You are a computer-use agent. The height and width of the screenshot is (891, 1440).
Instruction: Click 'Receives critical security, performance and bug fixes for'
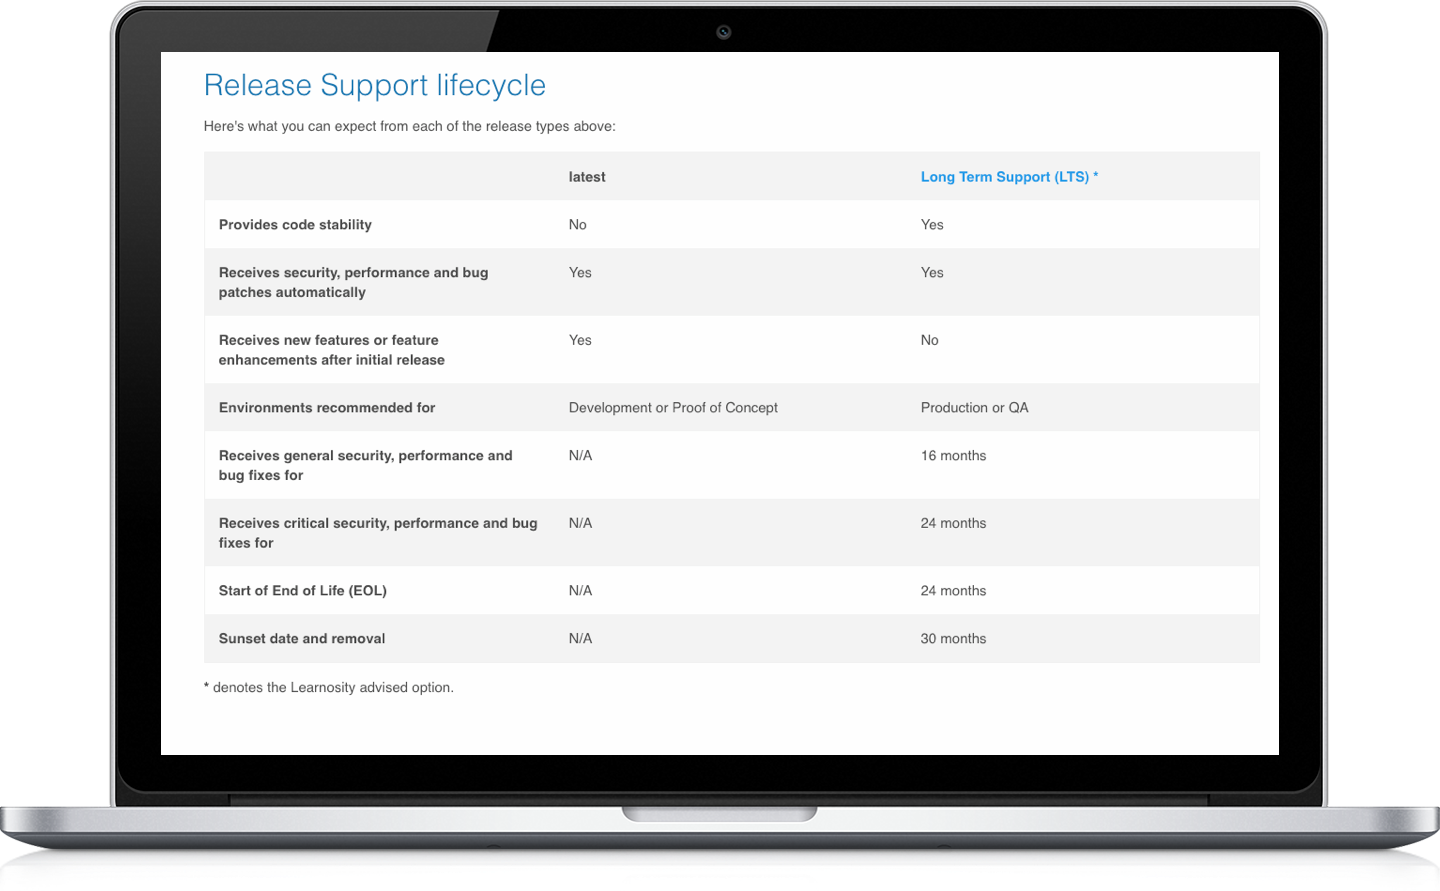coord(378,533)
